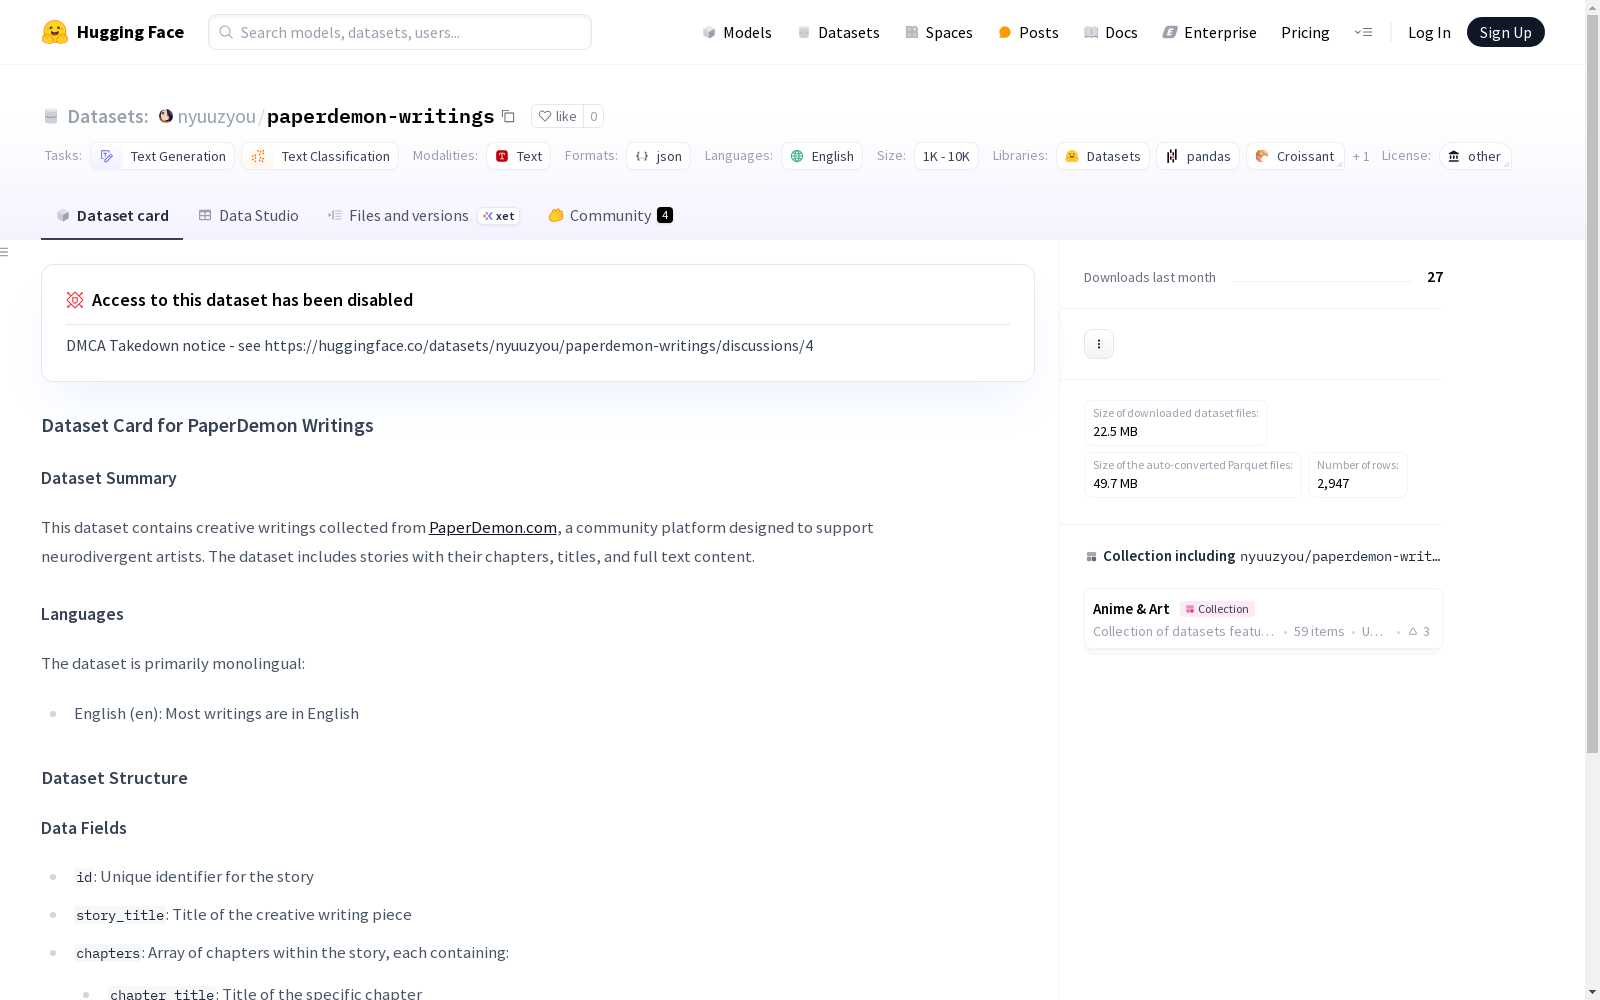The width and height of the screenshot is (1600, 1000).
Task: Expand the navigation more-menu icon
Action: 1363,32
